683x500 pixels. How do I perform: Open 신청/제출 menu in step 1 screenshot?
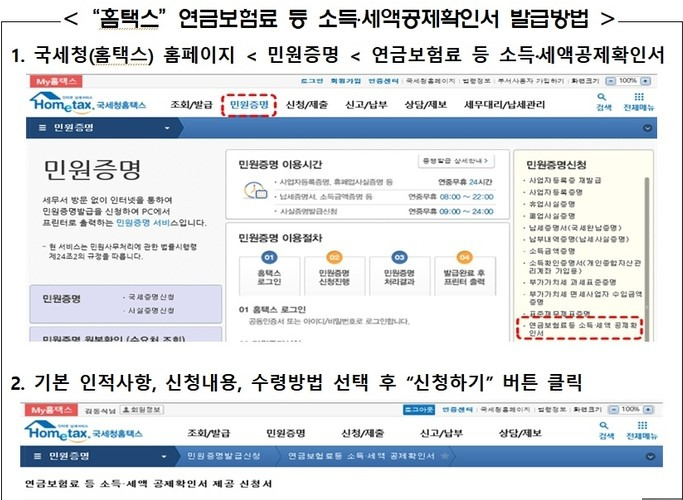[x=307, y=105]
